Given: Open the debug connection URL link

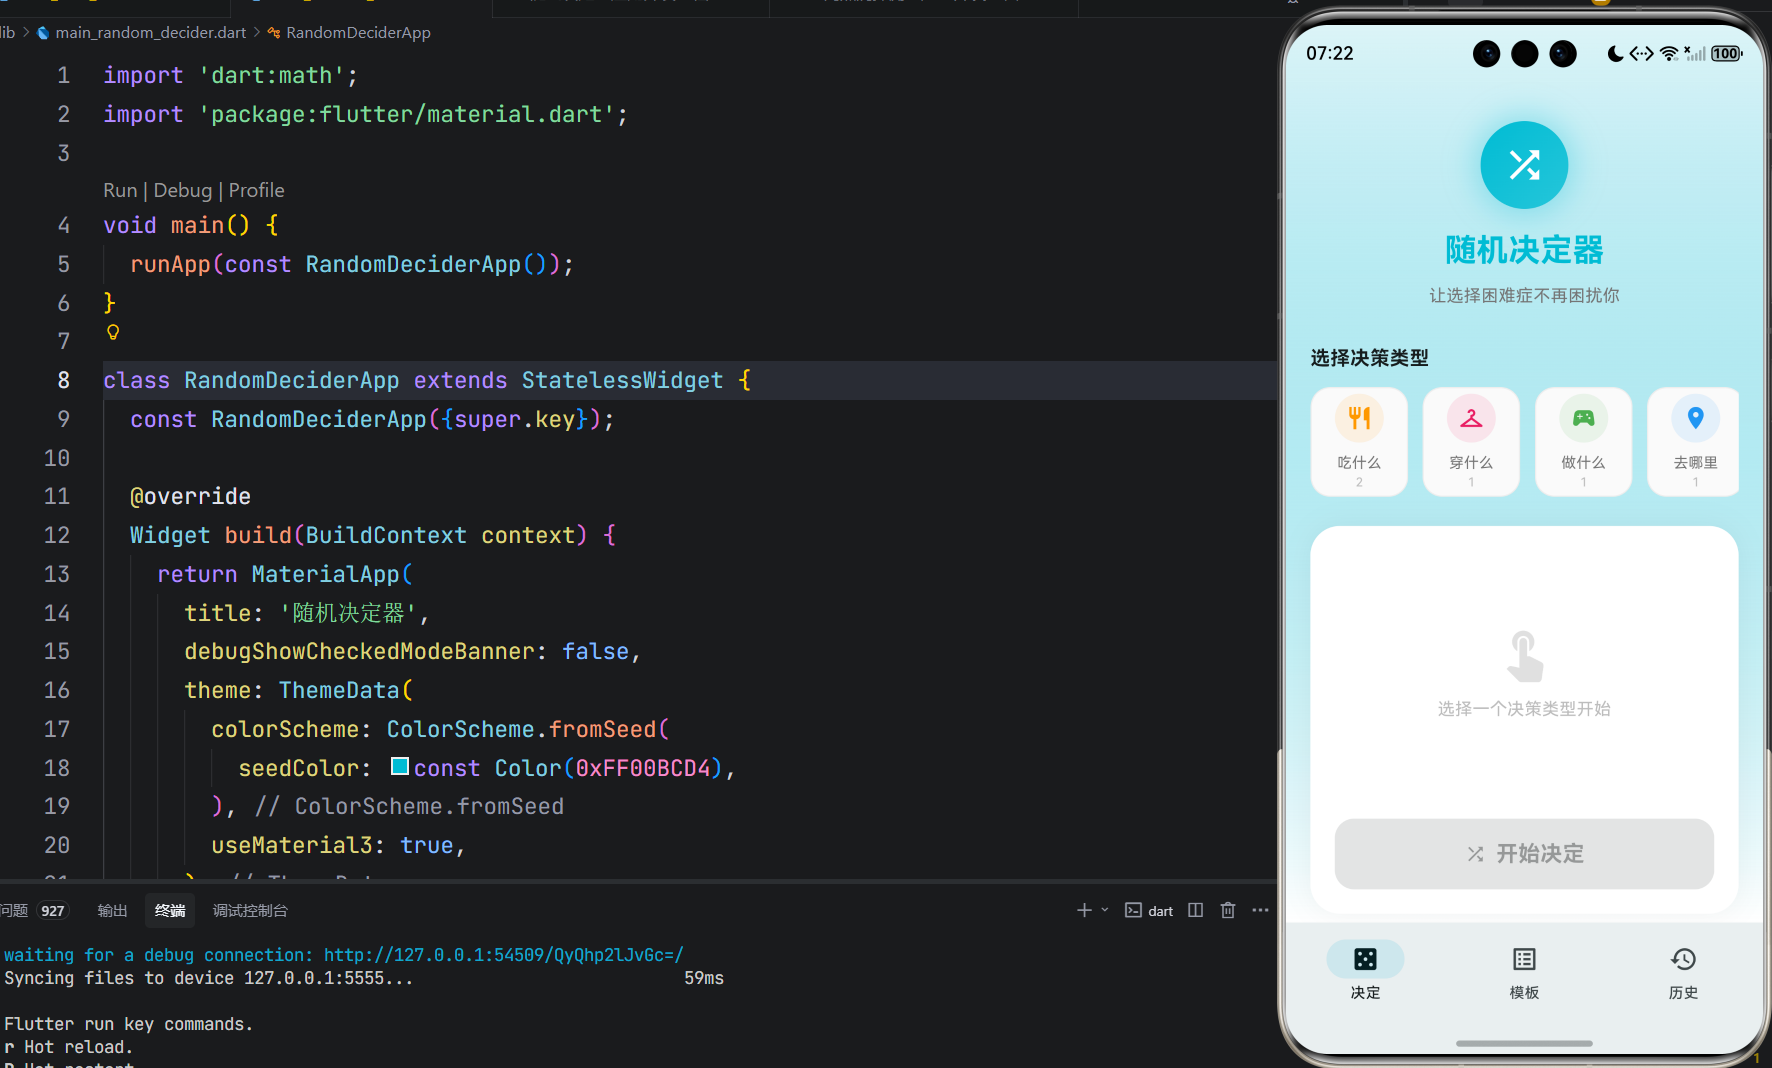Looking at the screenshot, I should pos(504,955).
